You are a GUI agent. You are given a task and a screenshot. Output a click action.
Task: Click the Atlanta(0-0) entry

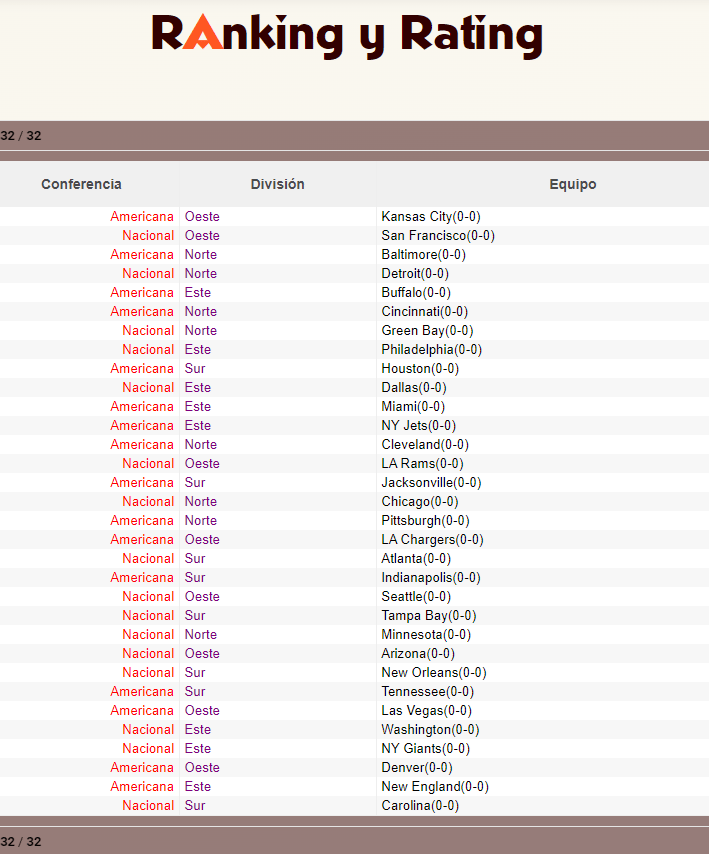(416, 558)
